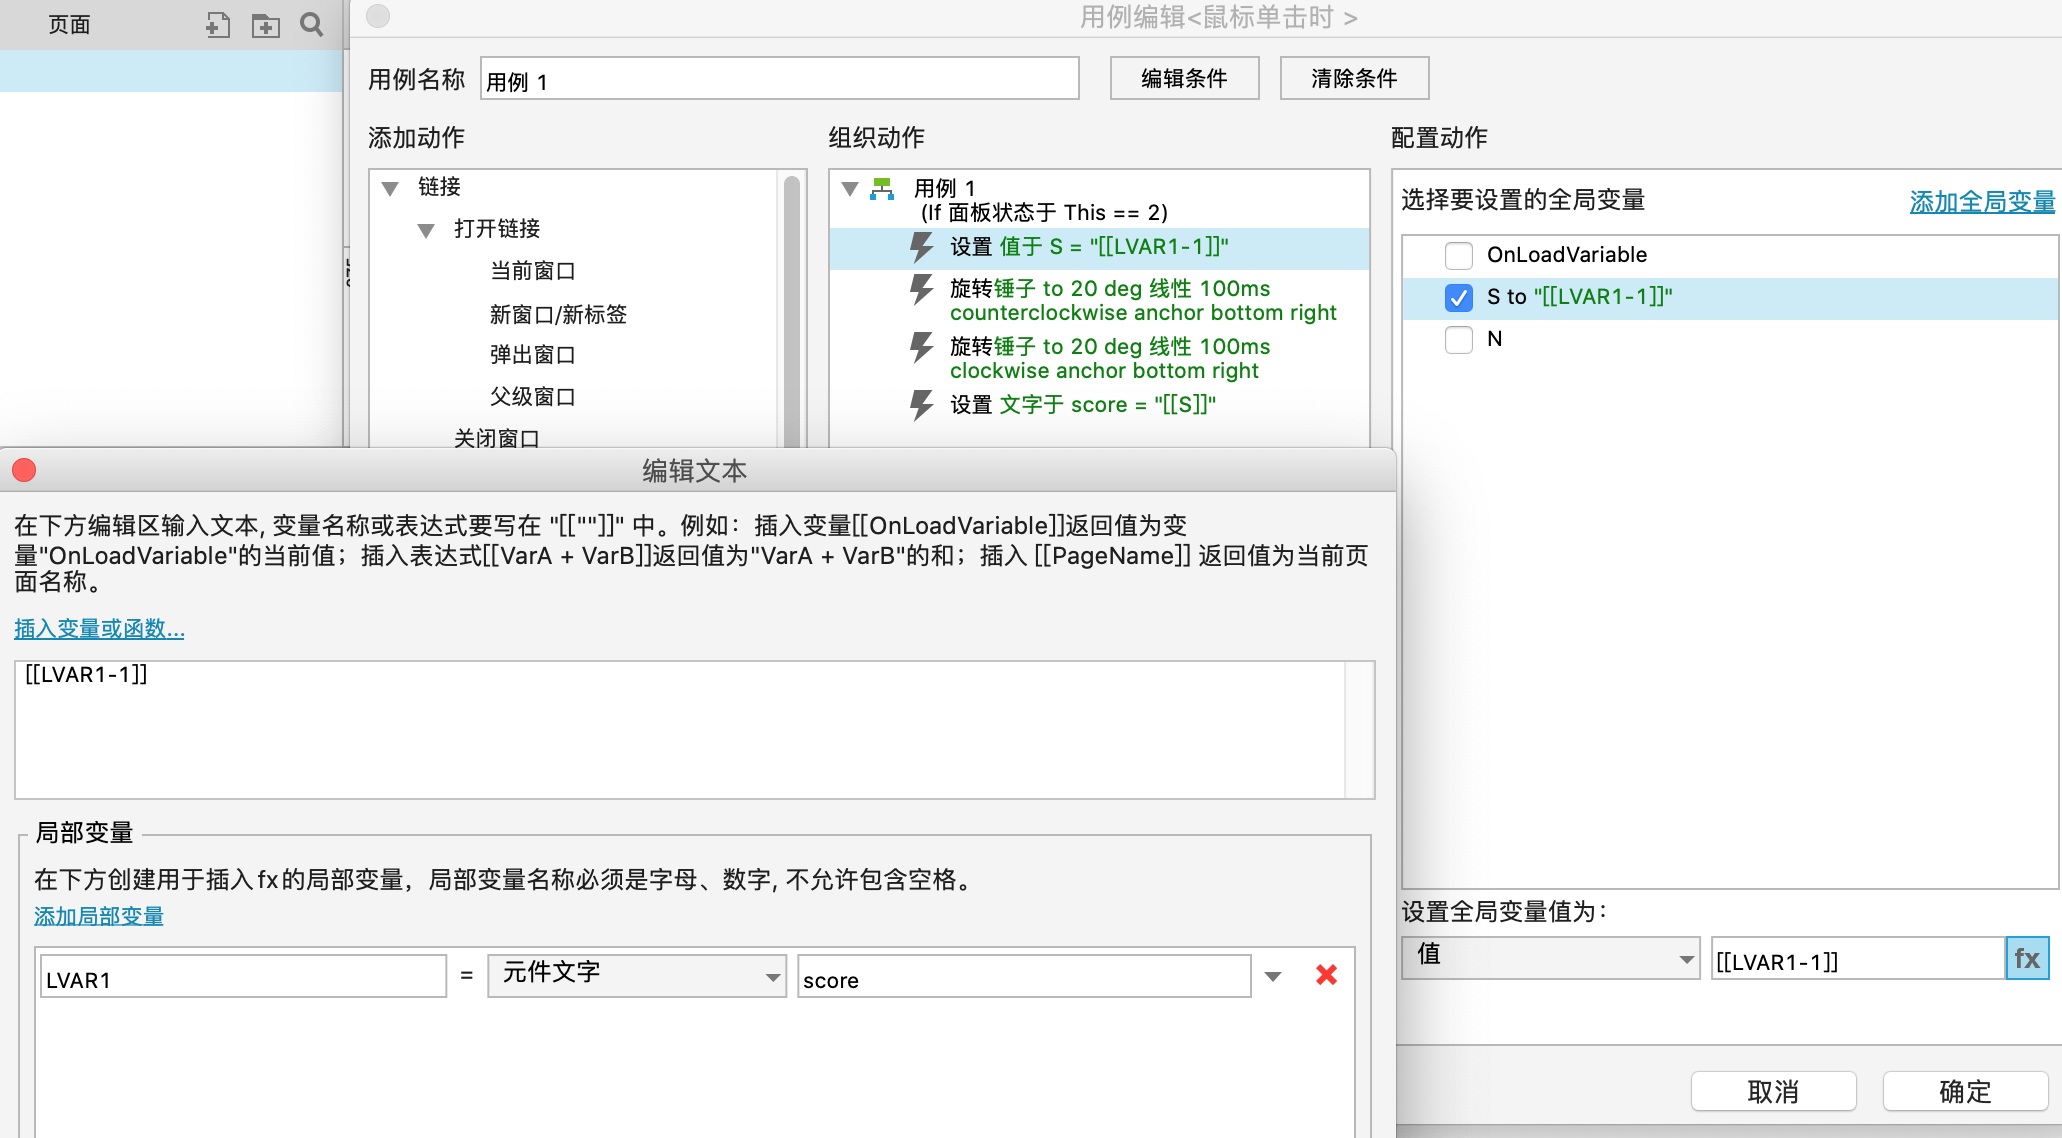Uncheck the S variable checkbox
Viewport: 2062px width, 1138px height.
click(1459, 297)
